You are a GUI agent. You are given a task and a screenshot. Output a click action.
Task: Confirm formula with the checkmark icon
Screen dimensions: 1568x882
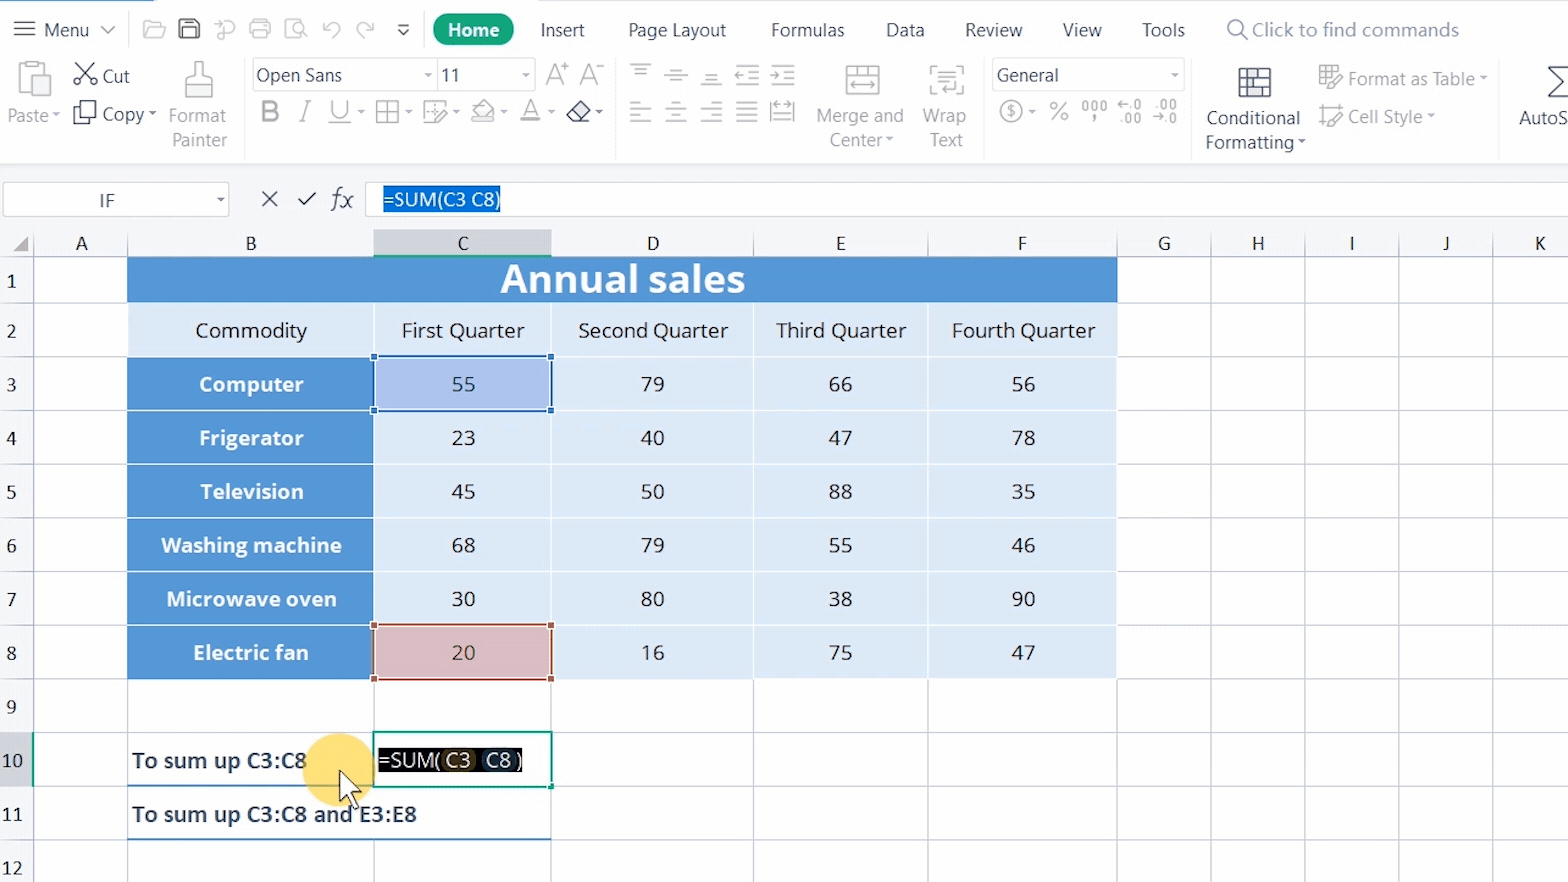tap(306, 199)
